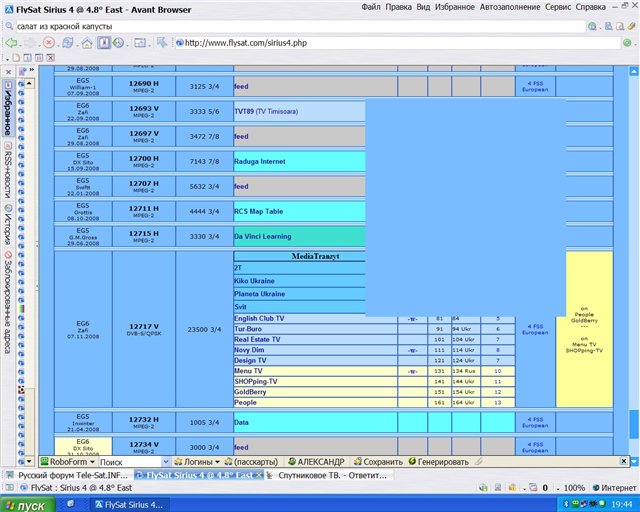Screen dimensions: 640x512
Task: Open English Club TV link
Action: tap(259, 318)
